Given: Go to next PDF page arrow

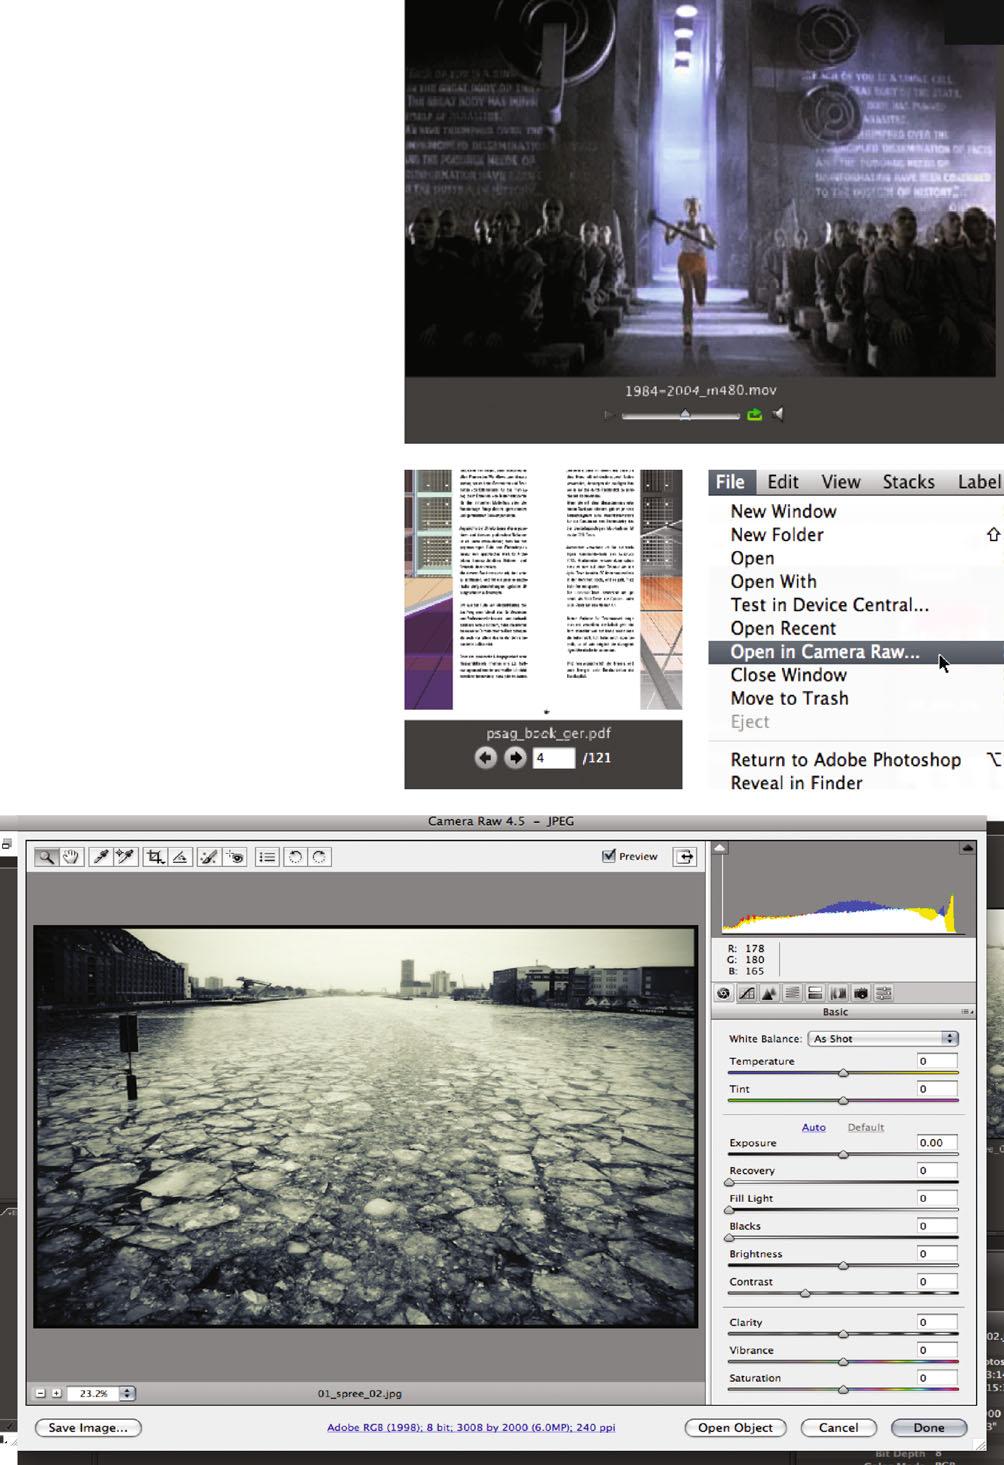Looking at the screenshot, I should (515, 758).
